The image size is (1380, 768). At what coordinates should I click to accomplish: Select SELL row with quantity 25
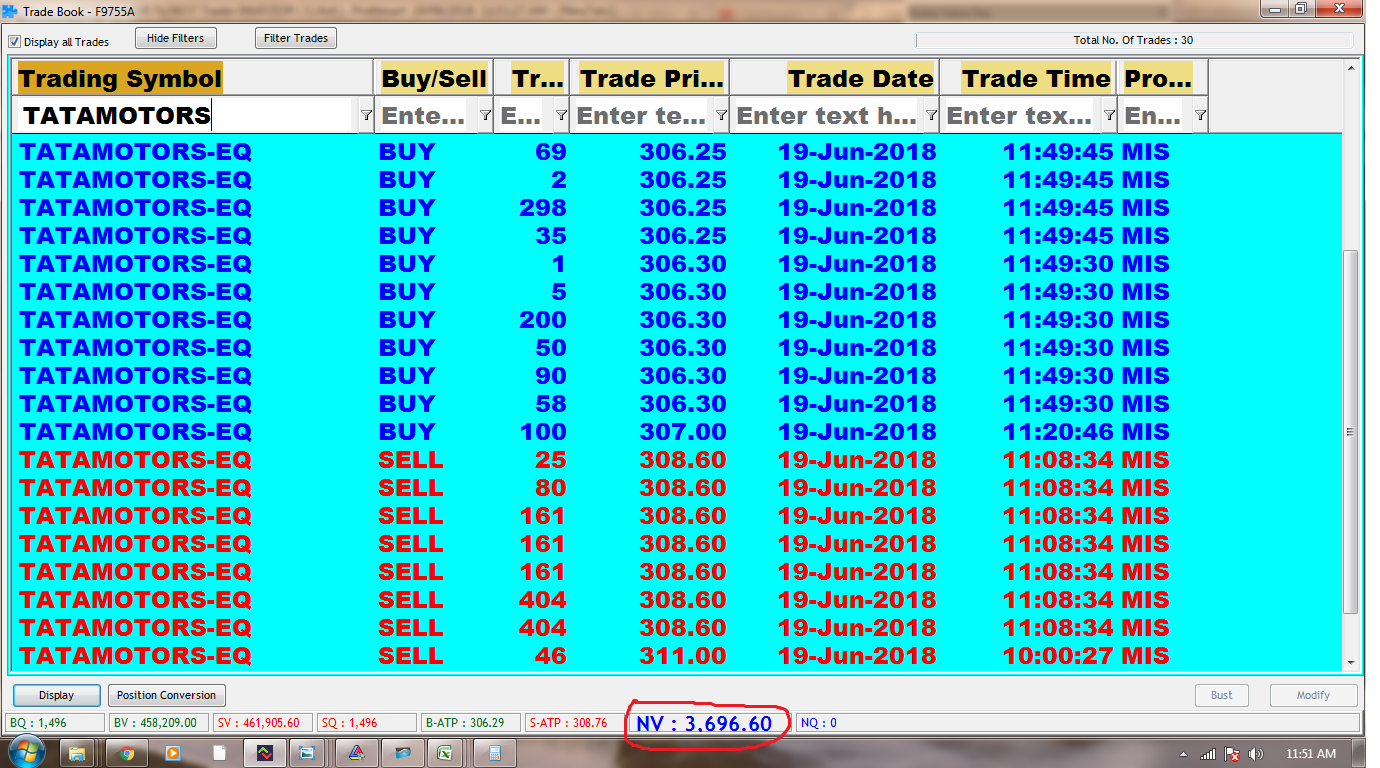click(677, 460)
